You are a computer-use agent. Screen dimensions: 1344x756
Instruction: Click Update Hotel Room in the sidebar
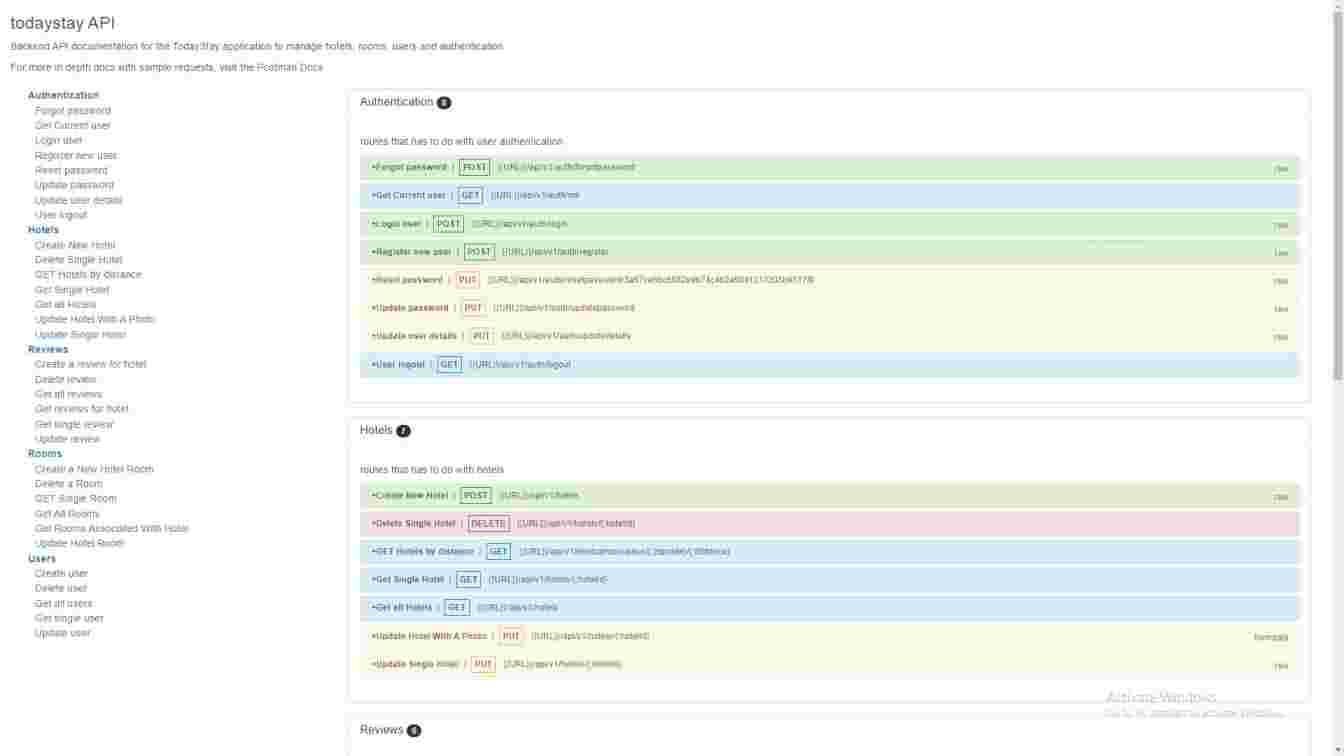coord(80,543)
